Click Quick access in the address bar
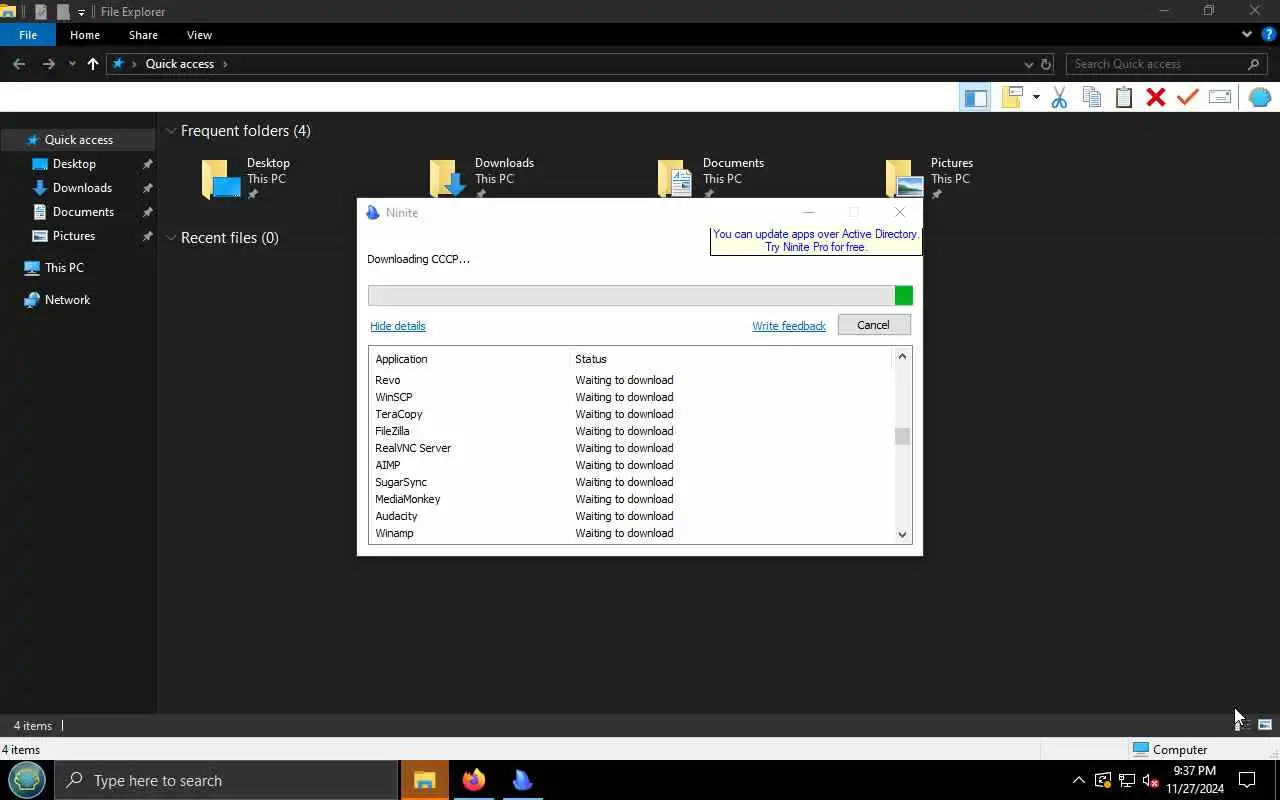 180,64
